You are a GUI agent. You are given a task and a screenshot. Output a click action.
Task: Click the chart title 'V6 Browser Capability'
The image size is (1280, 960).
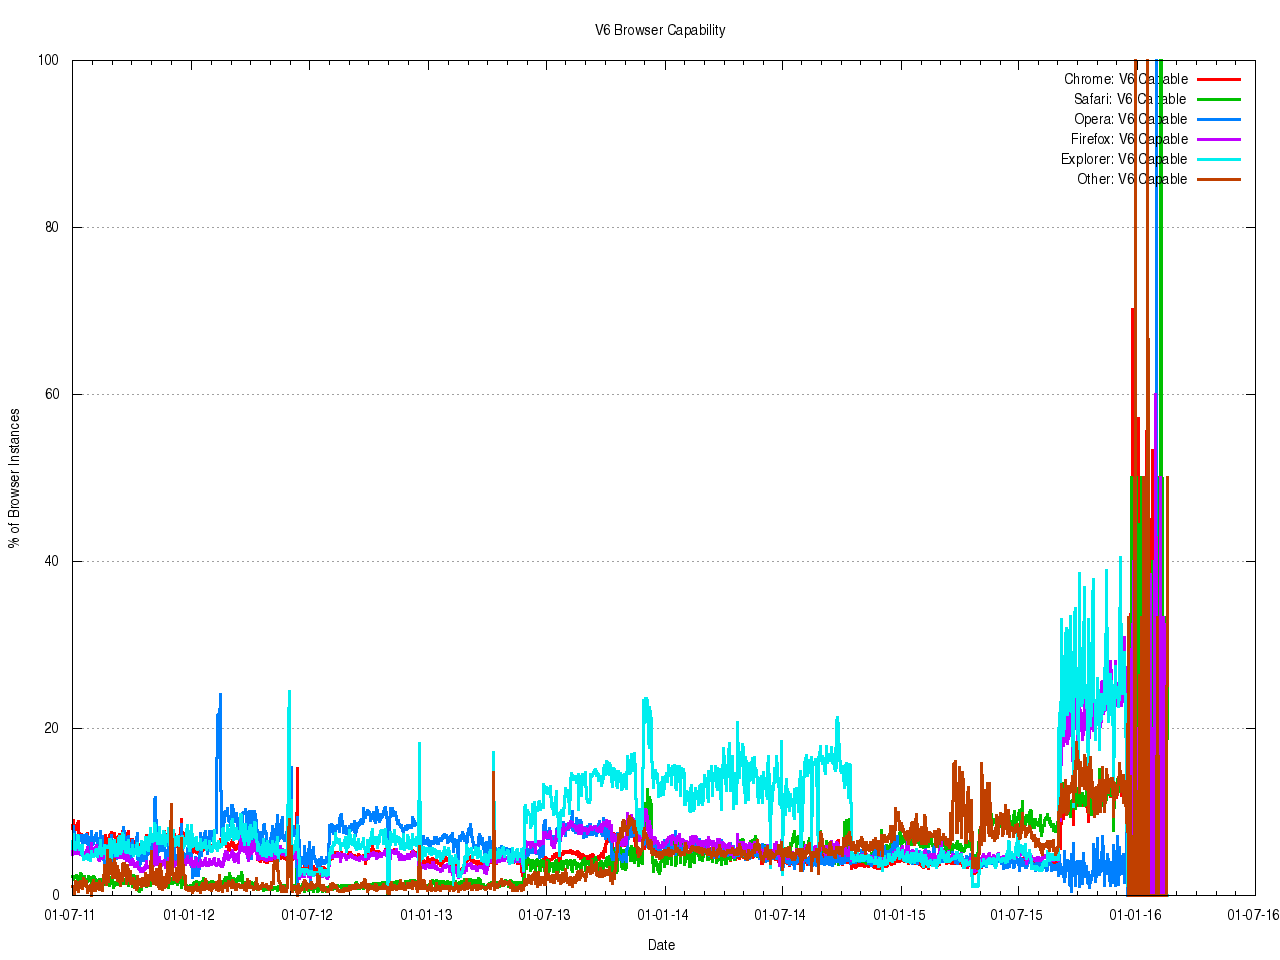point(660,30)
